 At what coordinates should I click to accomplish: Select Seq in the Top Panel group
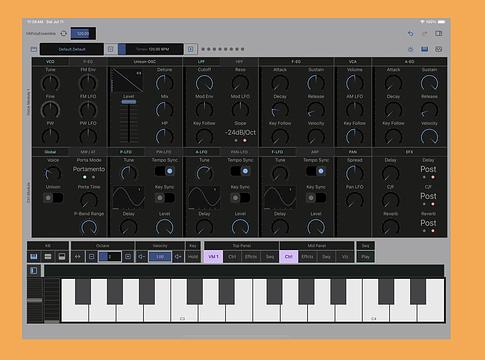pos(270,257)
